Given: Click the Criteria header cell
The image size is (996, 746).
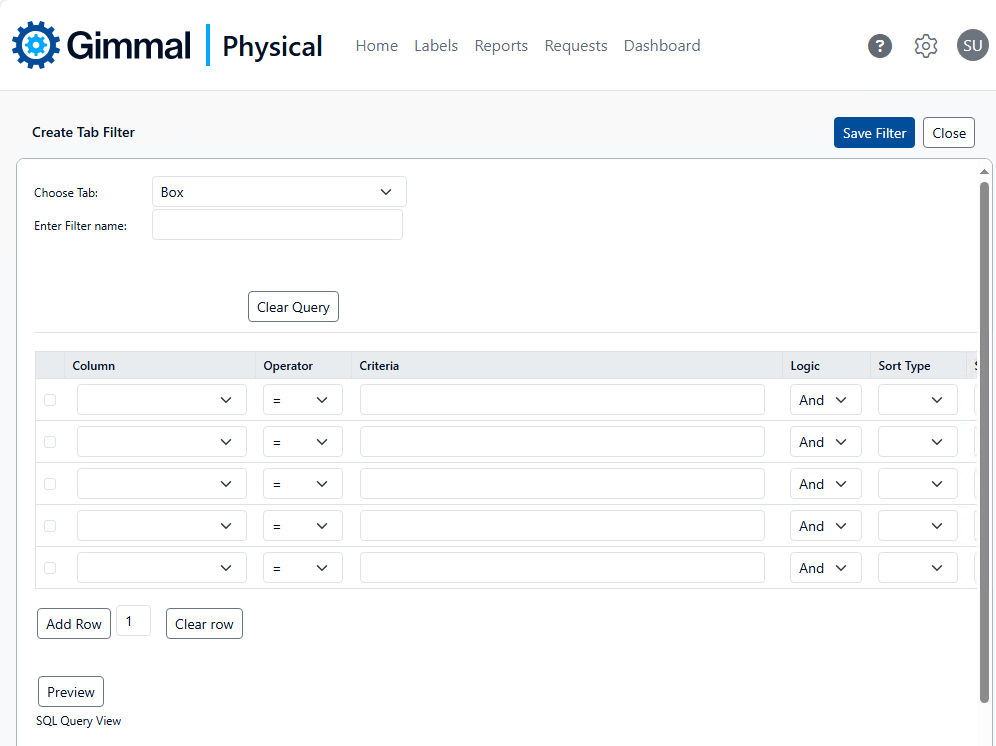Looking at the screenshot, I should coord(567,365).
